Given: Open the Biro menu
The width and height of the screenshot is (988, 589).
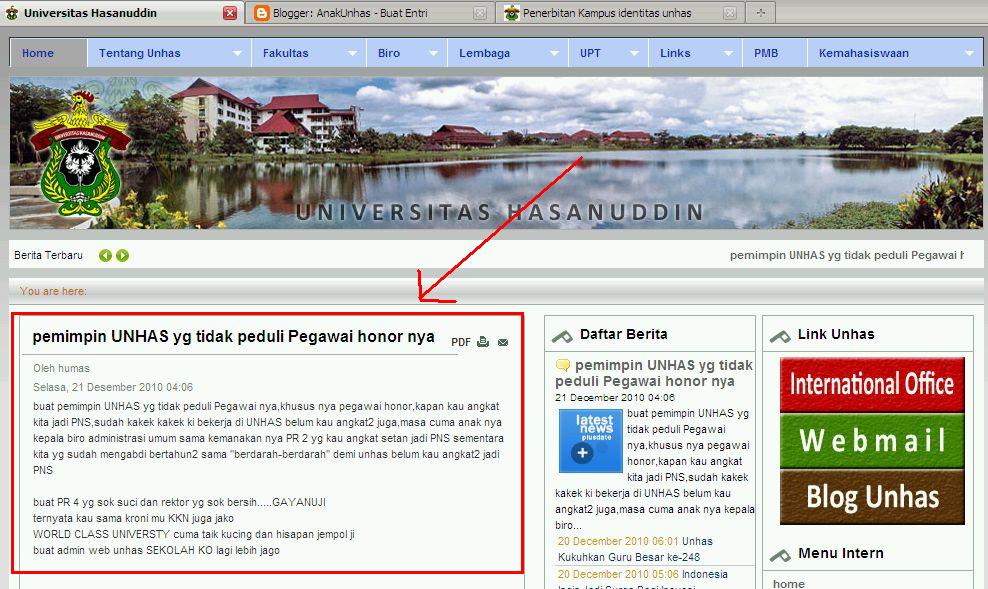Looking at the screenshot, I should click(406, 53).
